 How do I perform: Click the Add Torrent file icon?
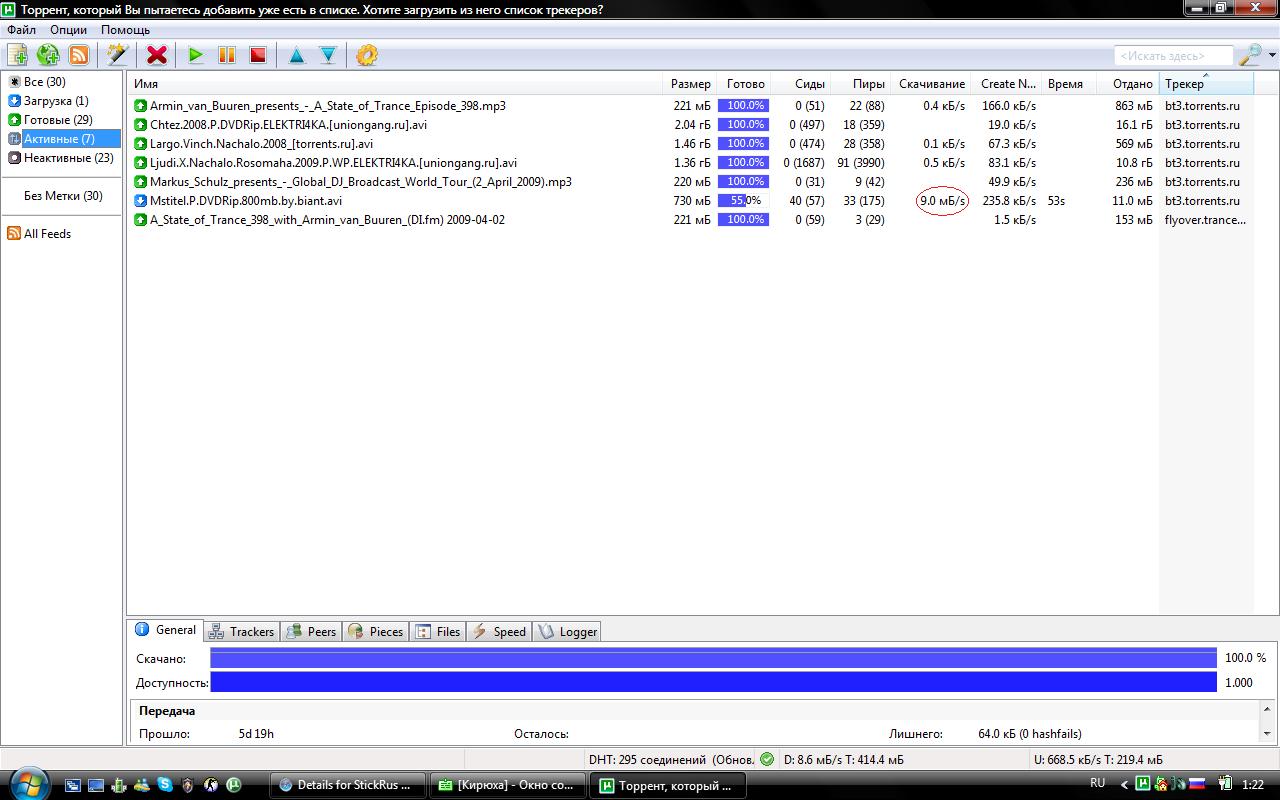17,55
